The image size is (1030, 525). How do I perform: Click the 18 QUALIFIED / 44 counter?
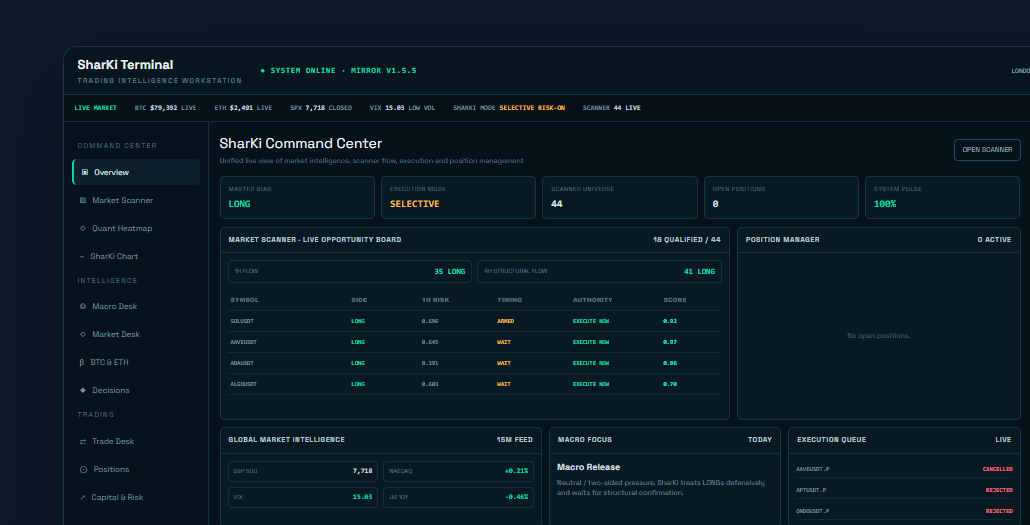686,240
